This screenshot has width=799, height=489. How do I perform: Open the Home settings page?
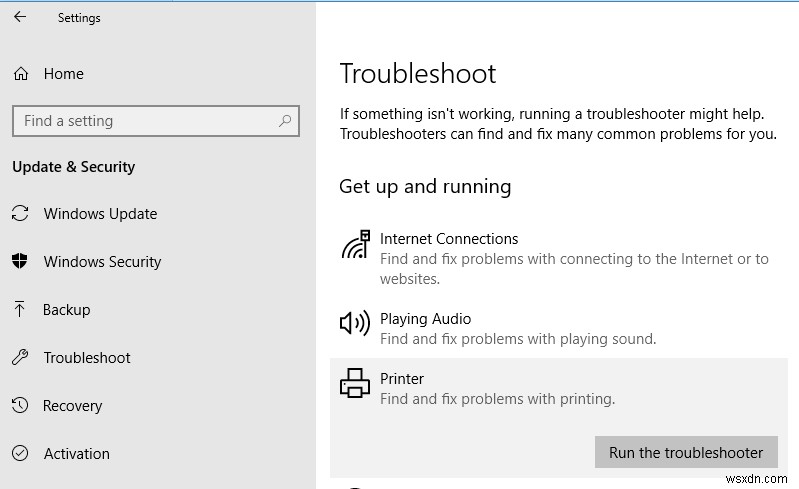[64, 74]
